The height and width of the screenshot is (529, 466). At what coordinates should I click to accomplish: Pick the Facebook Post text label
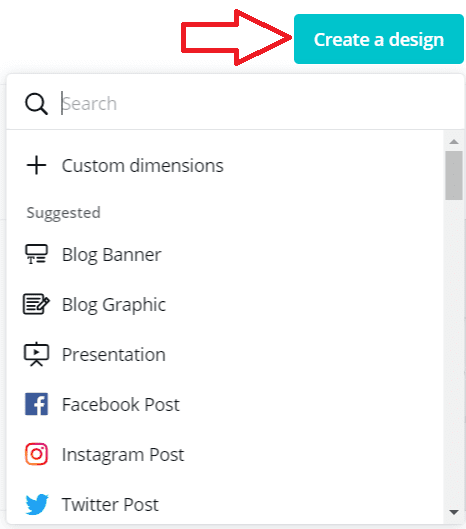[x=121, y=405]
